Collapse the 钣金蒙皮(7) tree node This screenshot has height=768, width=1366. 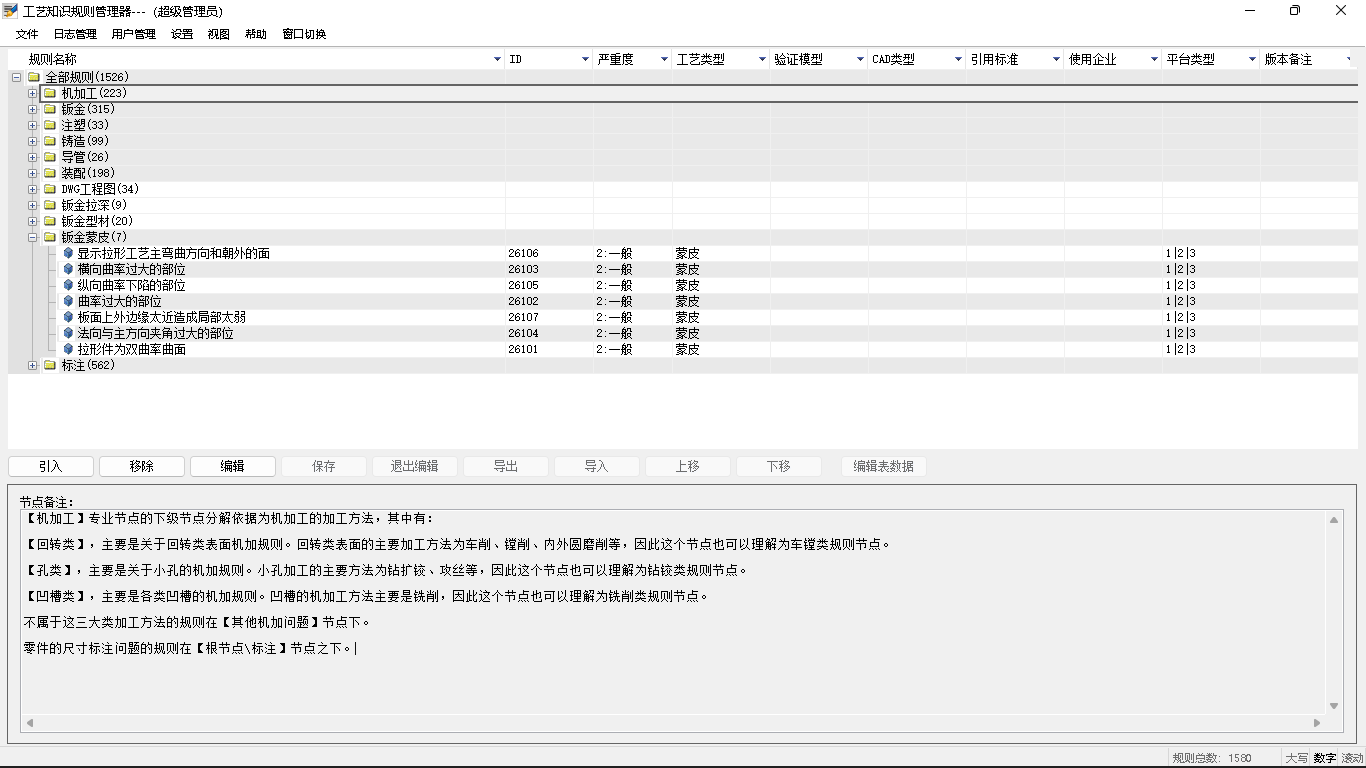point(32,237)
